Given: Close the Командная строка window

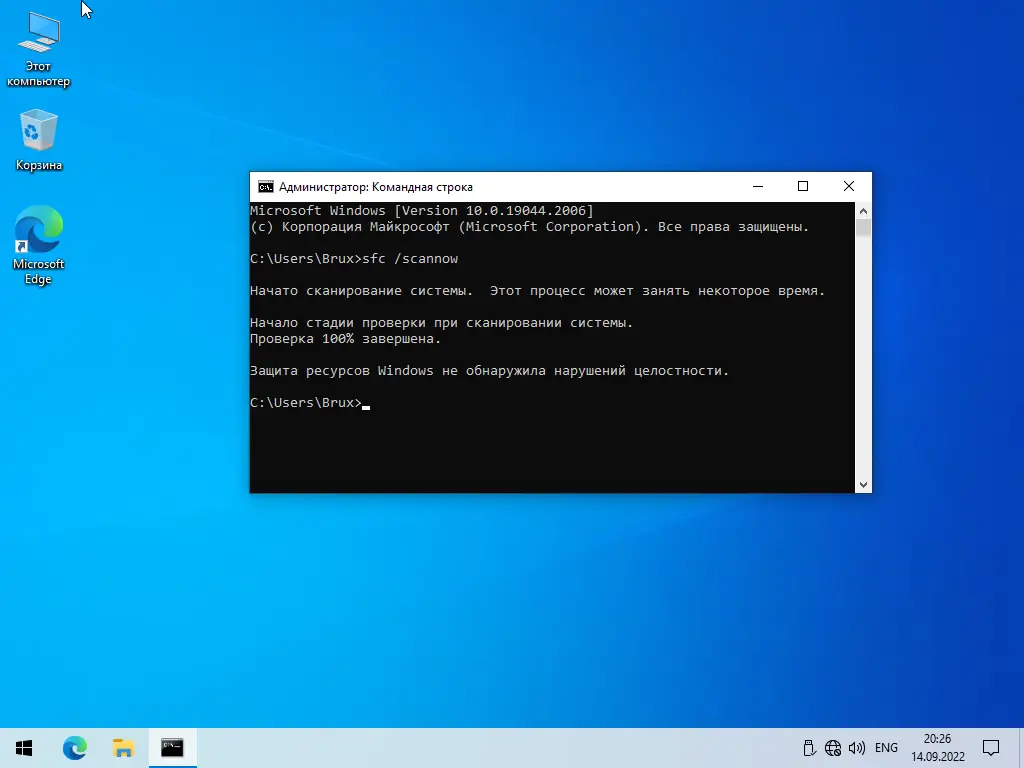Looking at the screenshot, I should [x=848, y=187].
